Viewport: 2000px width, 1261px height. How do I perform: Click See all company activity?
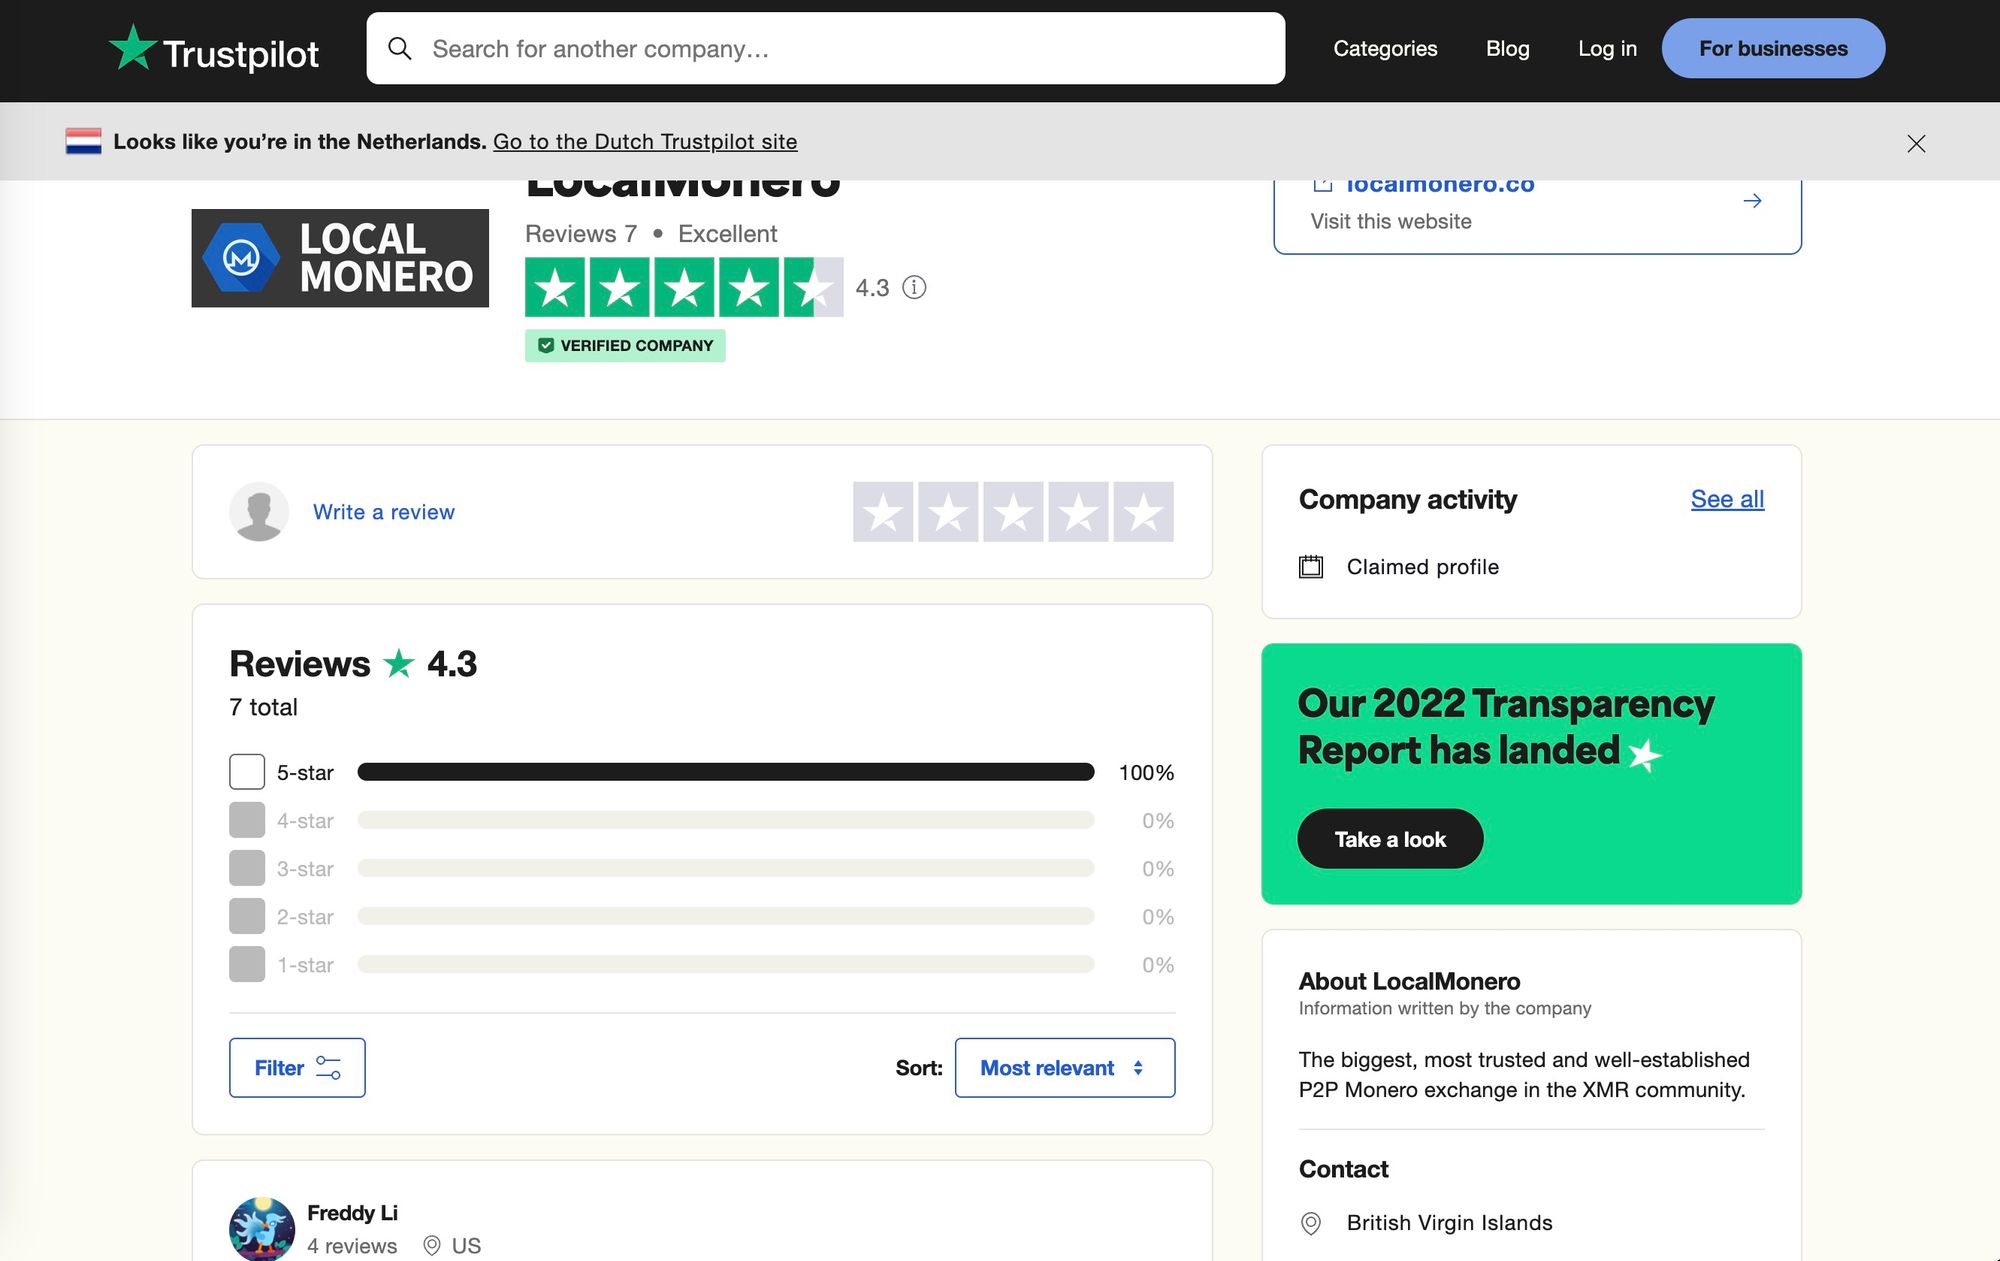1727,499
